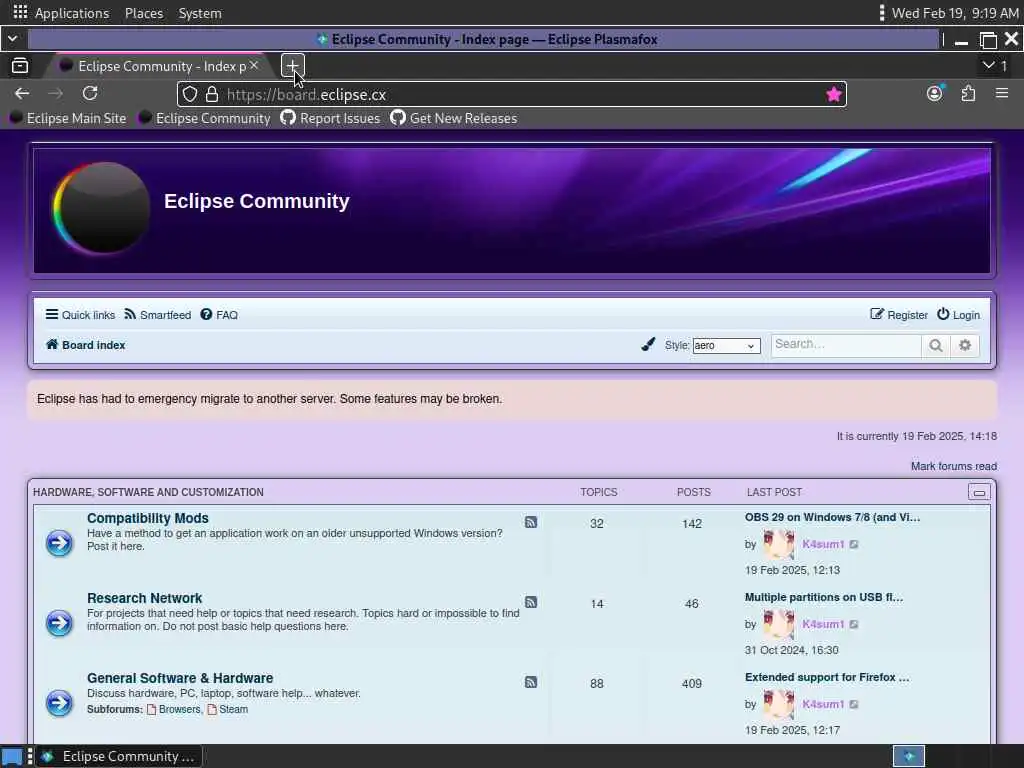Open last post OBS 29 on Windows 7/8
This screenshot has height=768, width=1024.
(x=832, y=517)
